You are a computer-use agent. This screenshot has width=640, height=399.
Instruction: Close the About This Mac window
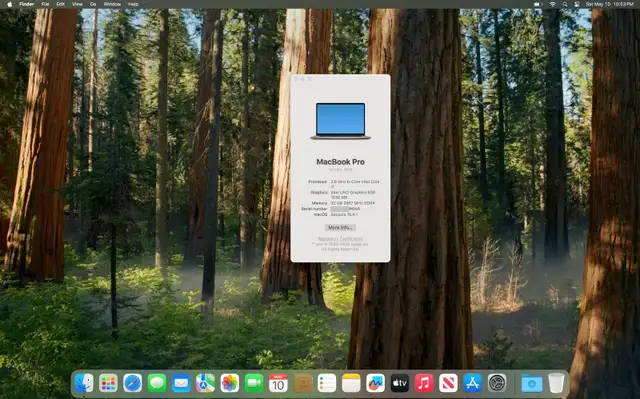296,79
